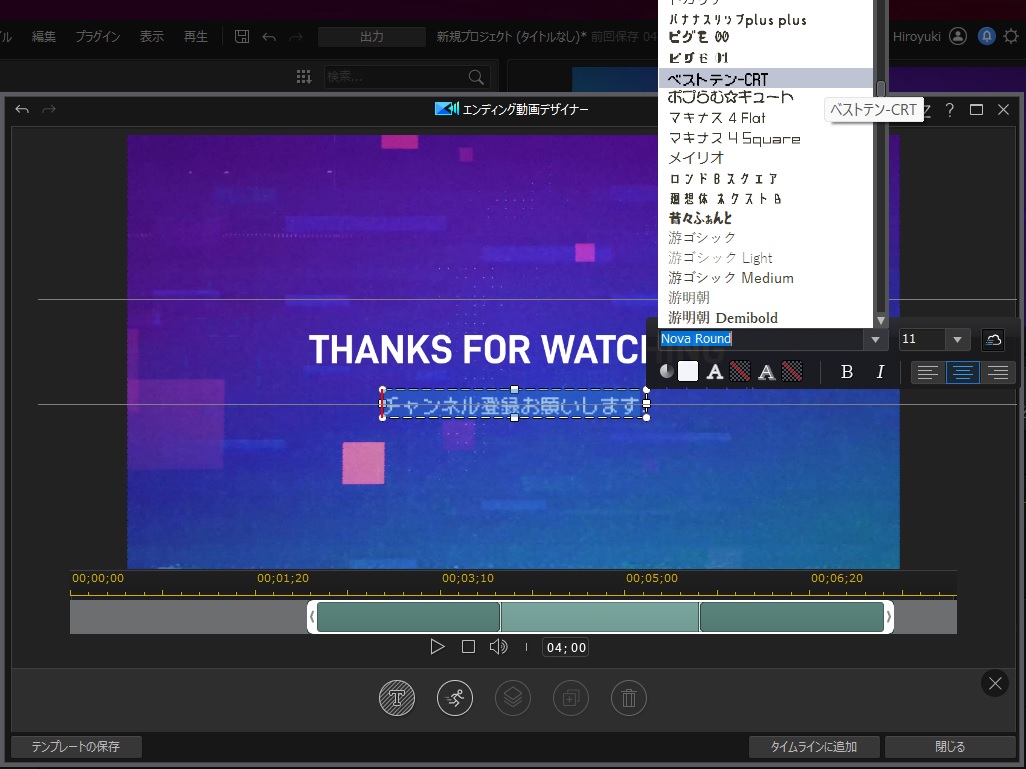This screenshot has width=1026, height=769.
Task: Click タイムラインに追加 button
Action: pos(814,747)
